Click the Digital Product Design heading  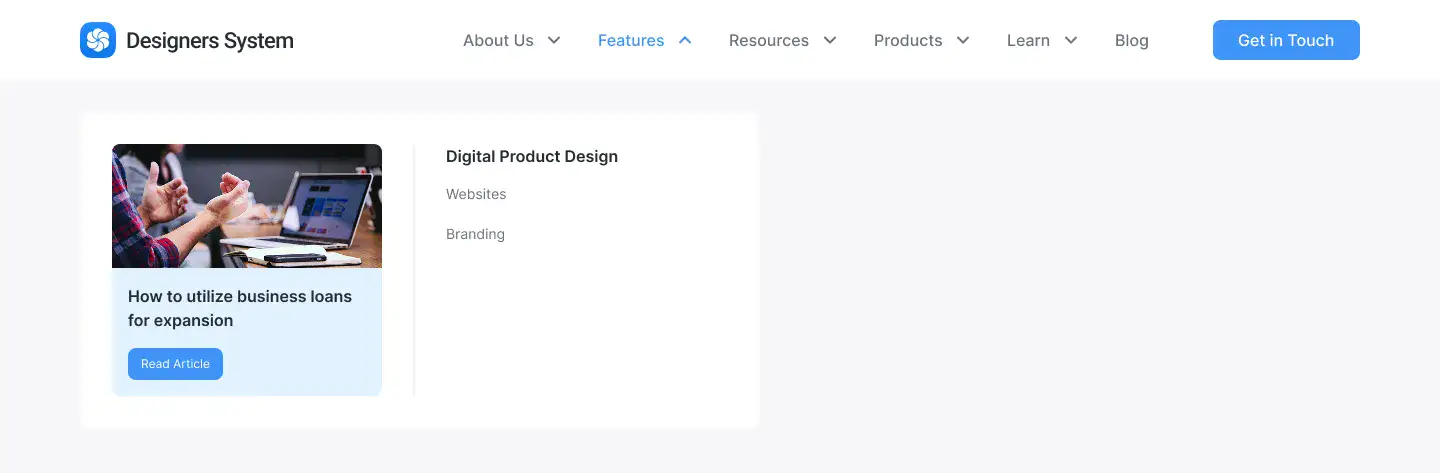(x=532, y=156)
